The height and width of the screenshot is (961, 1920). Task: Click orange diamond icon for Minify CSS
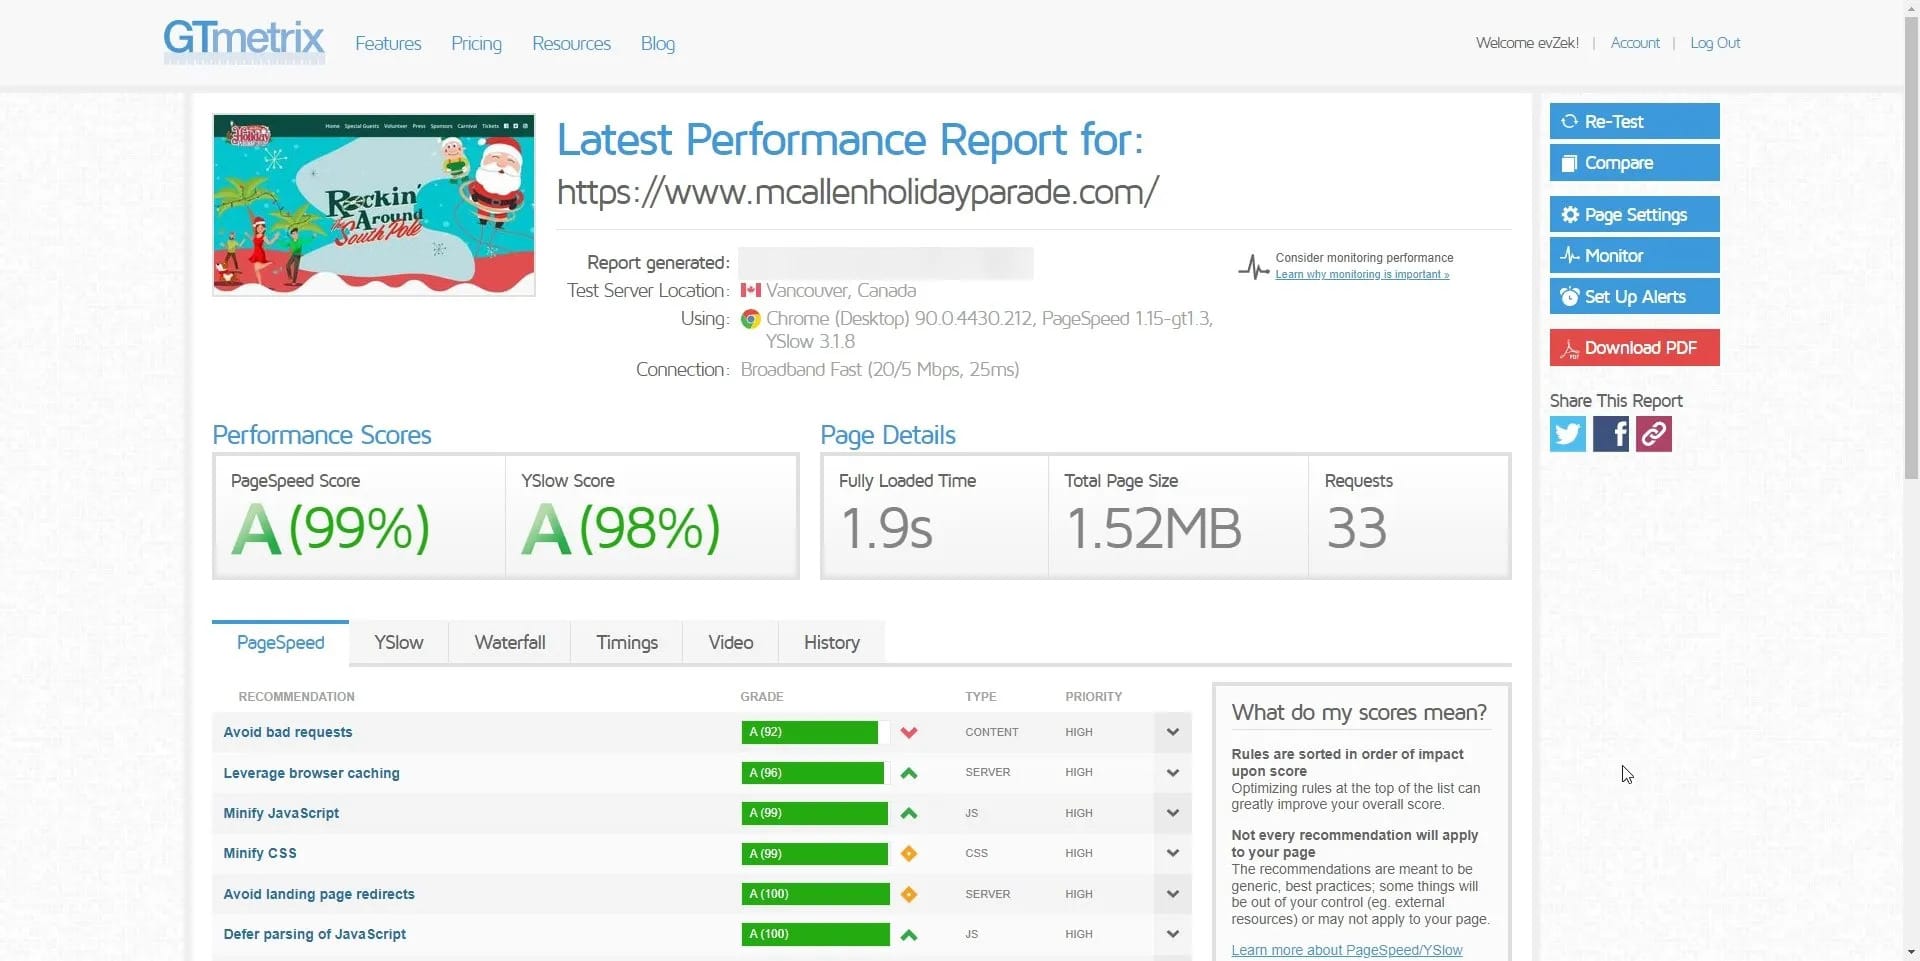click(908, 854)
